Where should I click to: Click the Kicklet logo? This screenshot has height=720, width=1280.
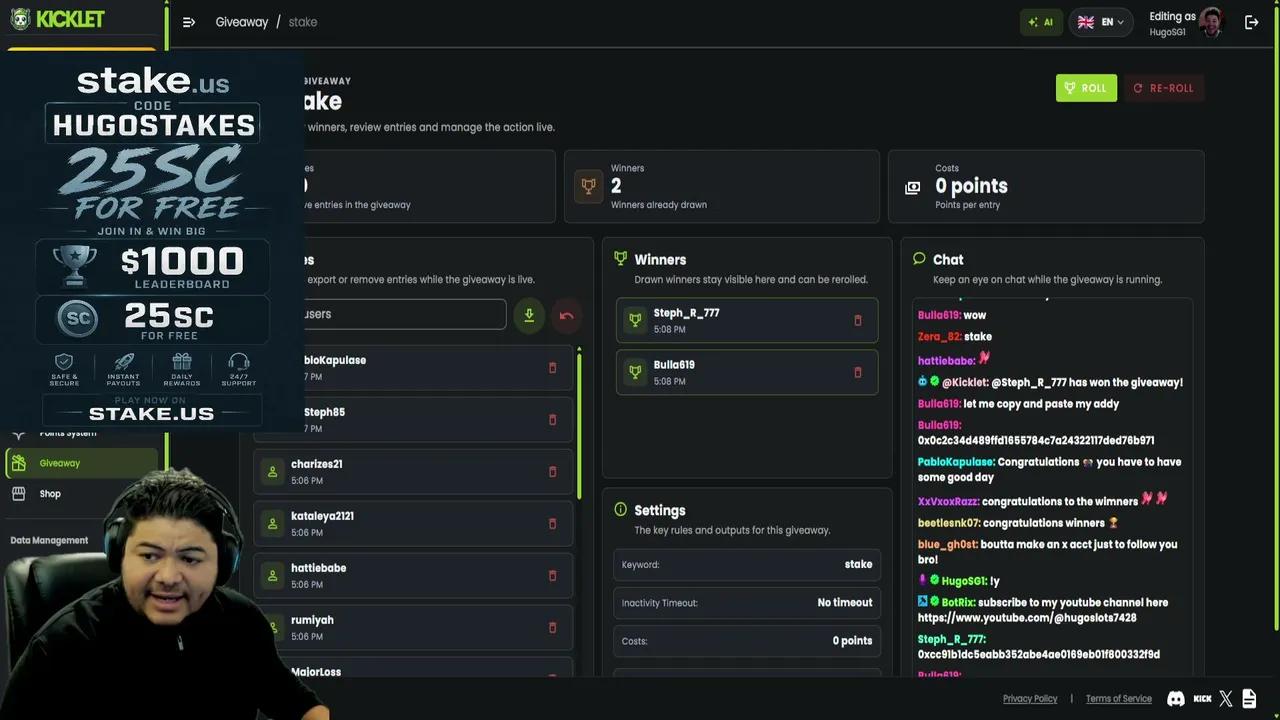56,20
